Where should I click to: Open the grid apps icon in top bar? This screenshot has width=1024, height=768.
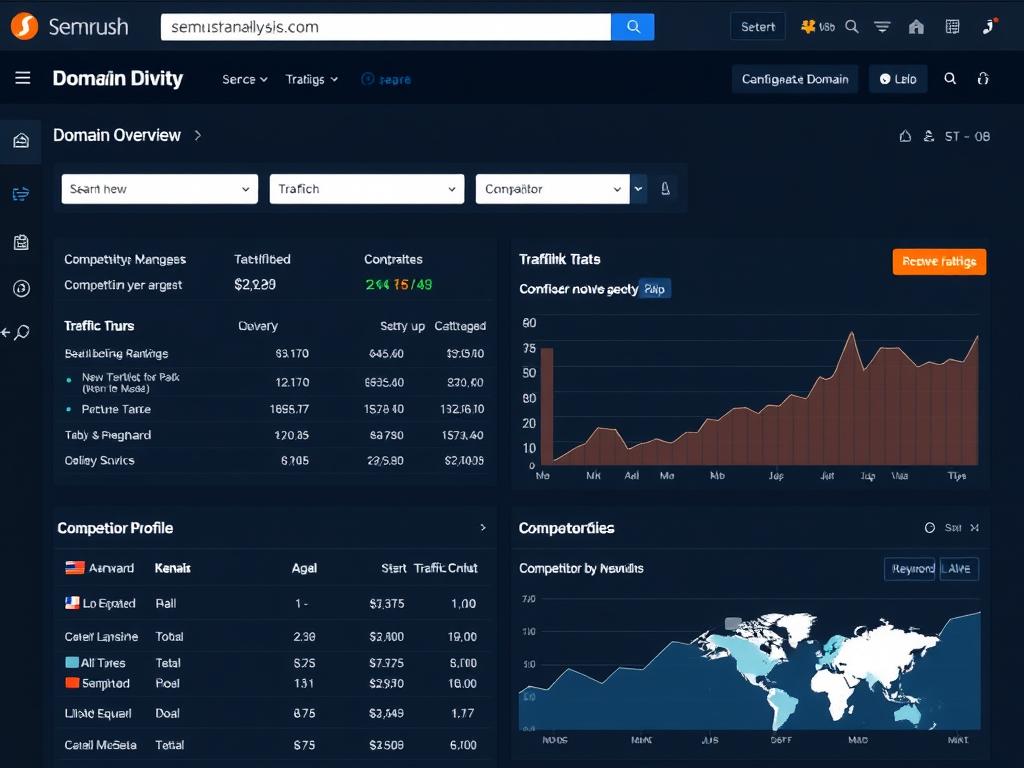[951, 26]
